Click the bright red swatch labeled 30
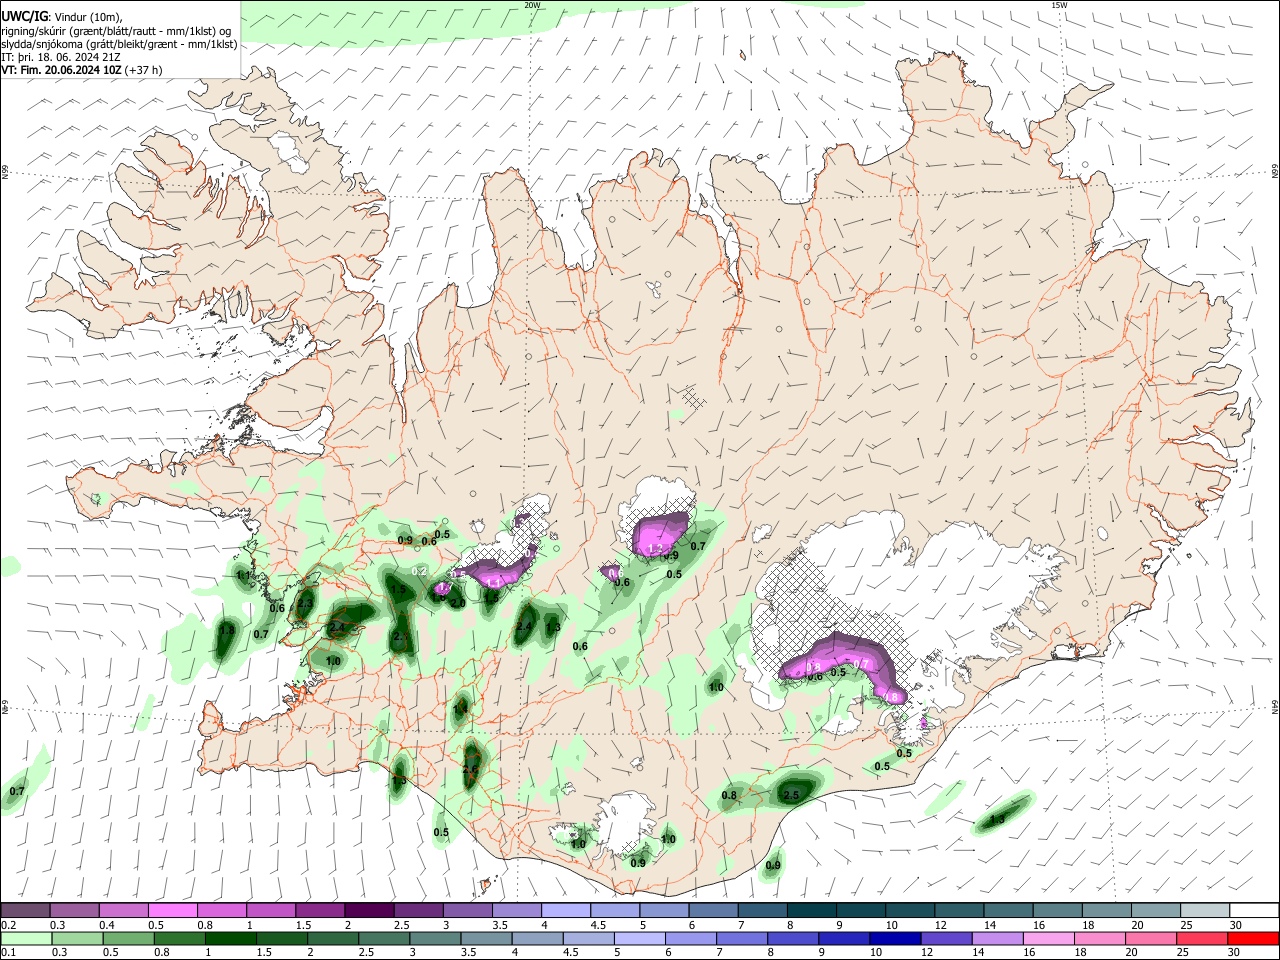Viewport: 1280px width, 960px height. [1254, 938]
